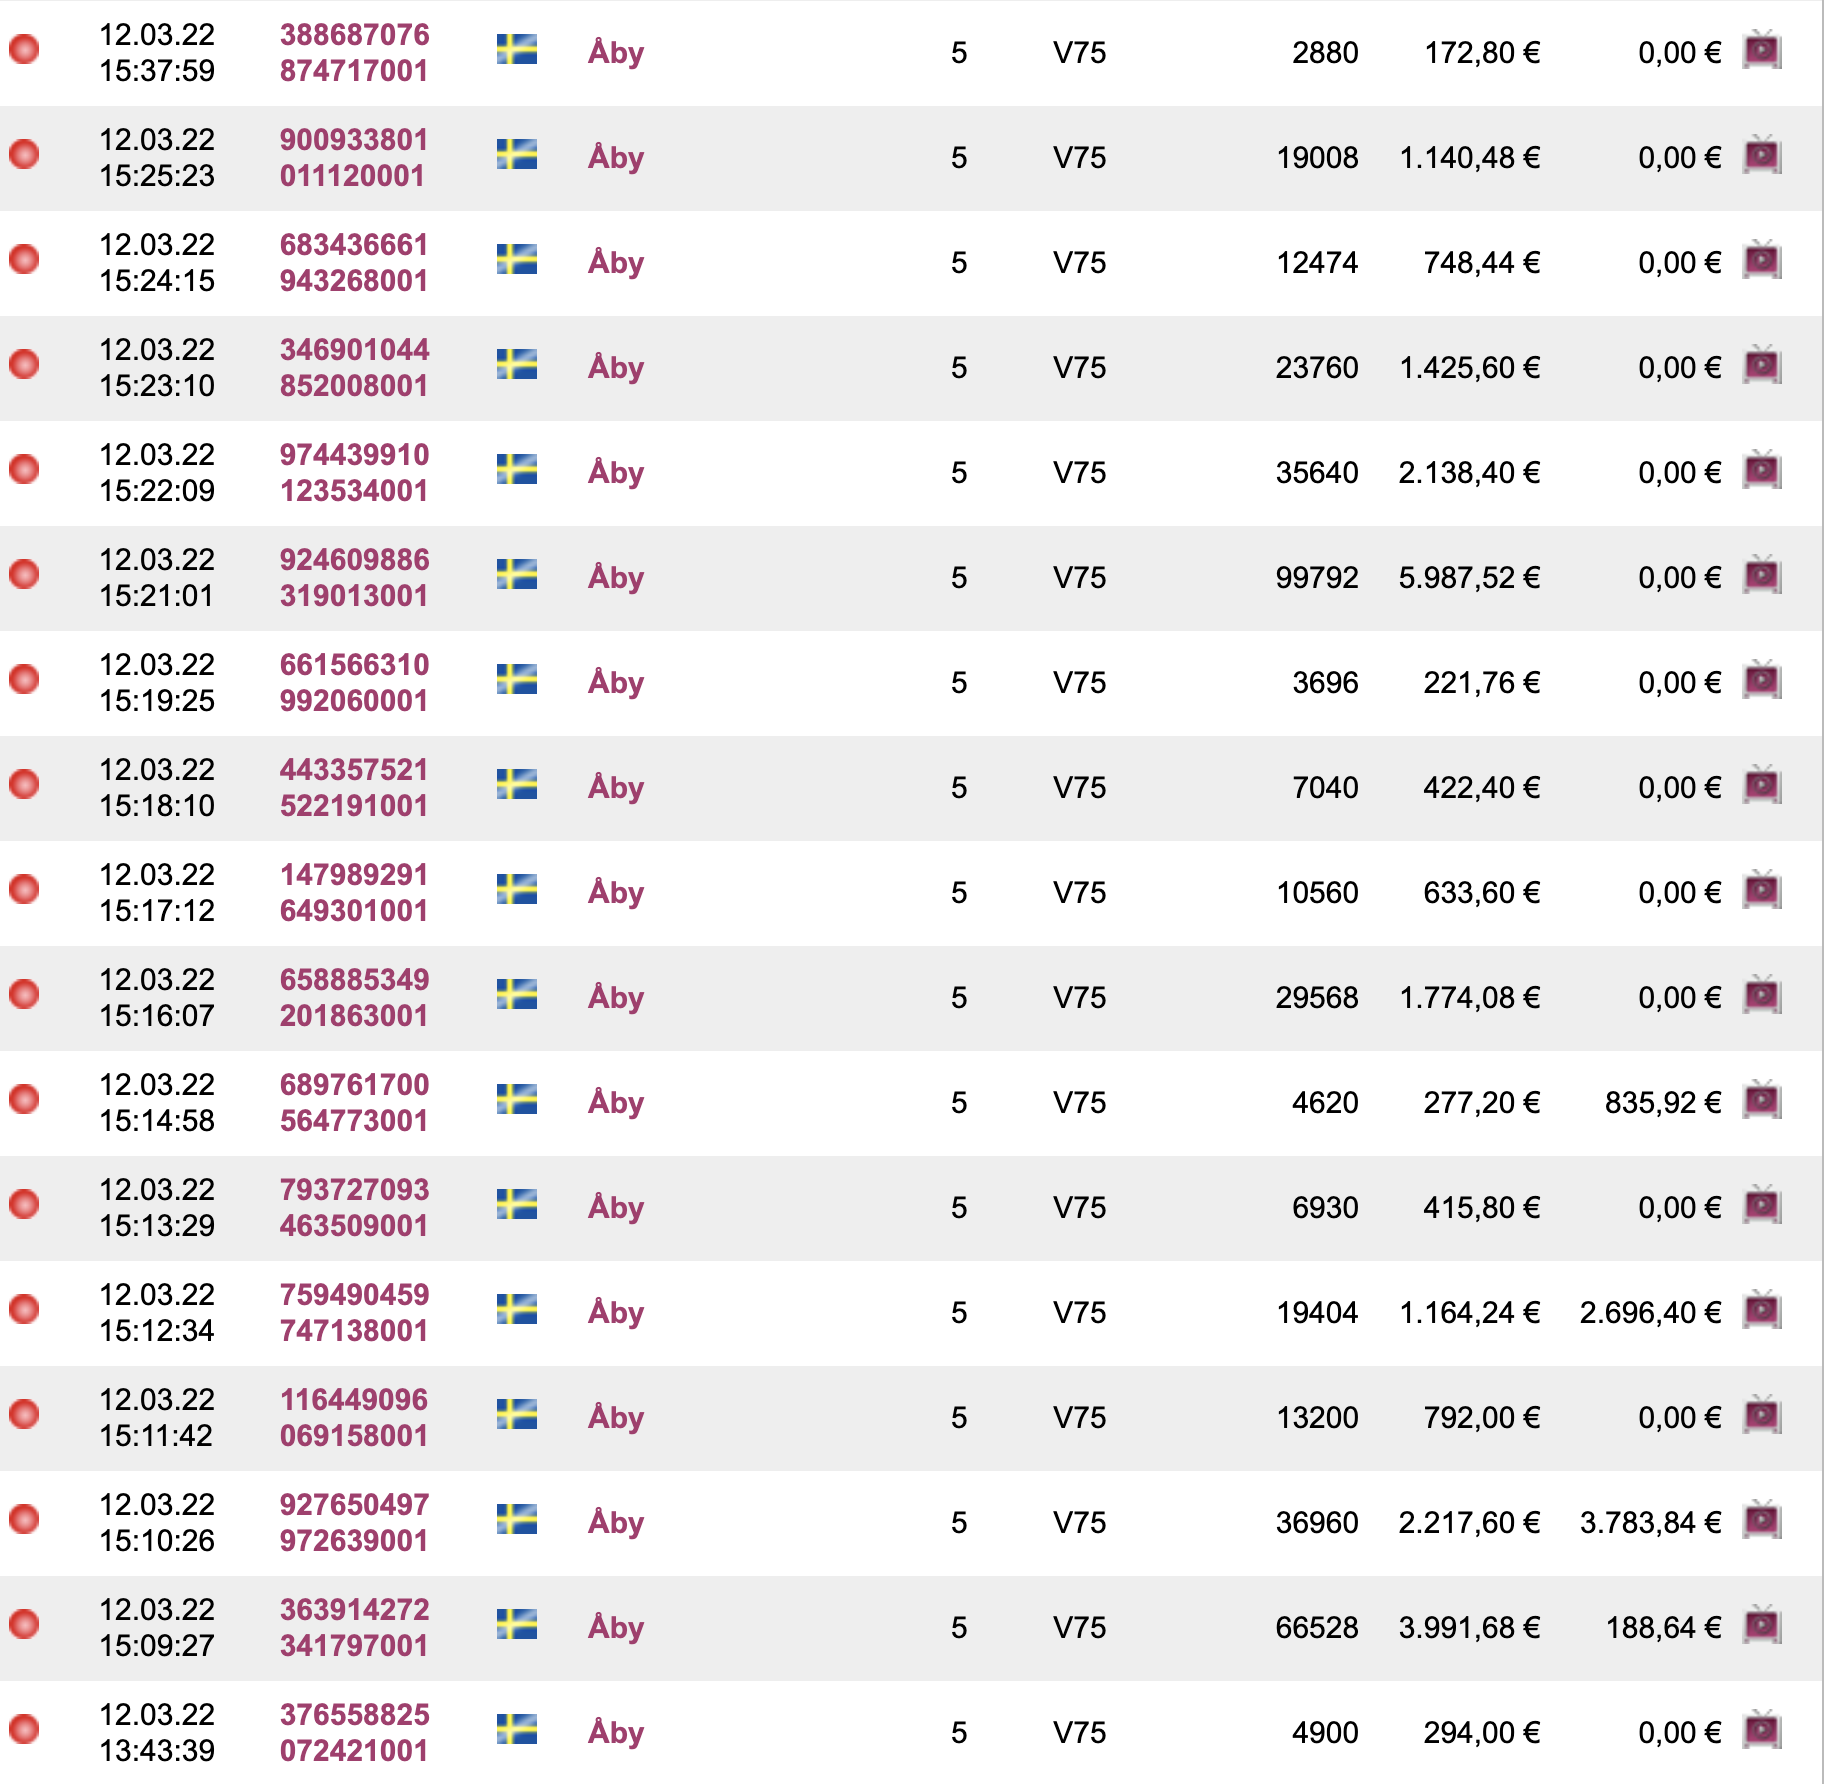Select the 3.783,84 € winnings amount

(x=1650, y=1522)
